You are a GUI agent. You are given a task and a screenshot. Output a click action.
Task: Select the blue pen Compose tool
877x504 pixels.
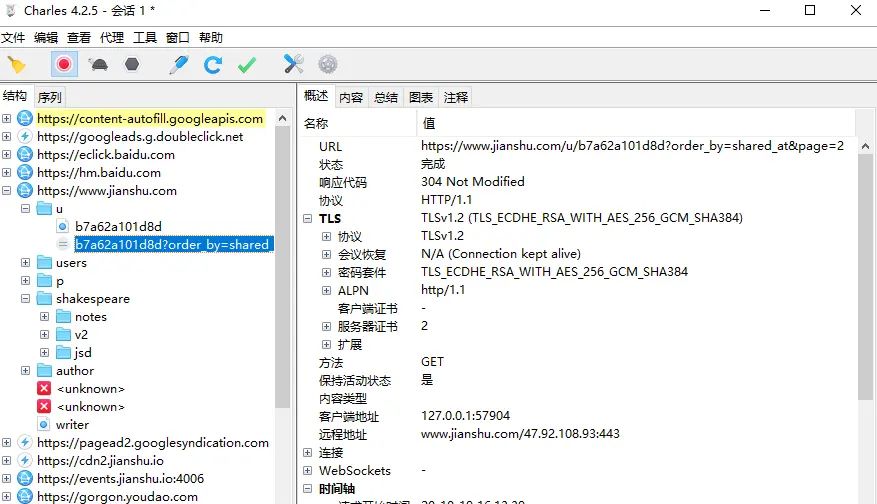tap(179, 64)
